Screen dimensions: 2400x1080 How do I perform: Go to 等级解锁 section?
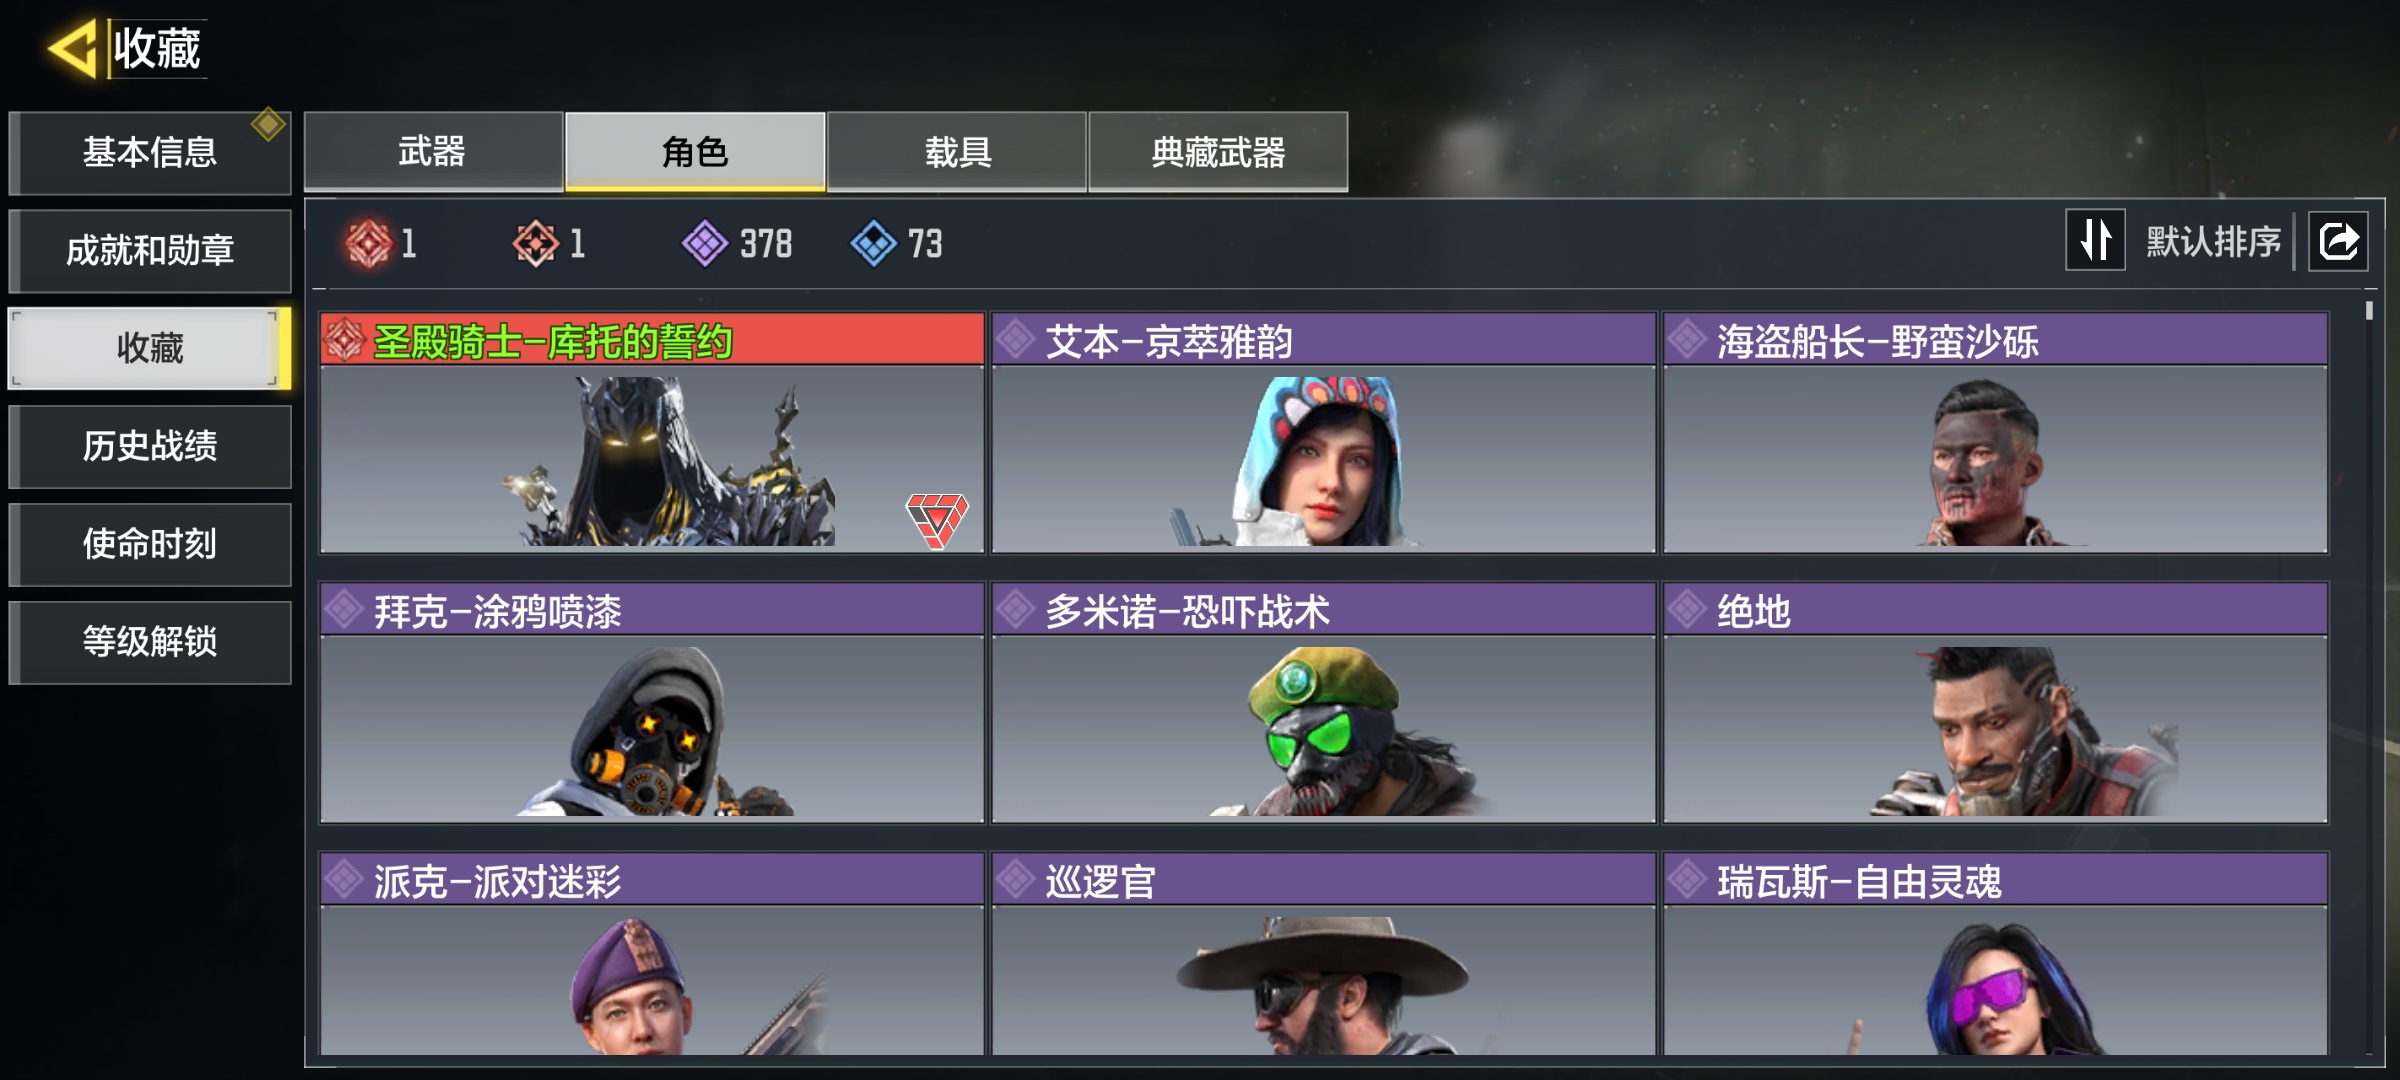150,642
